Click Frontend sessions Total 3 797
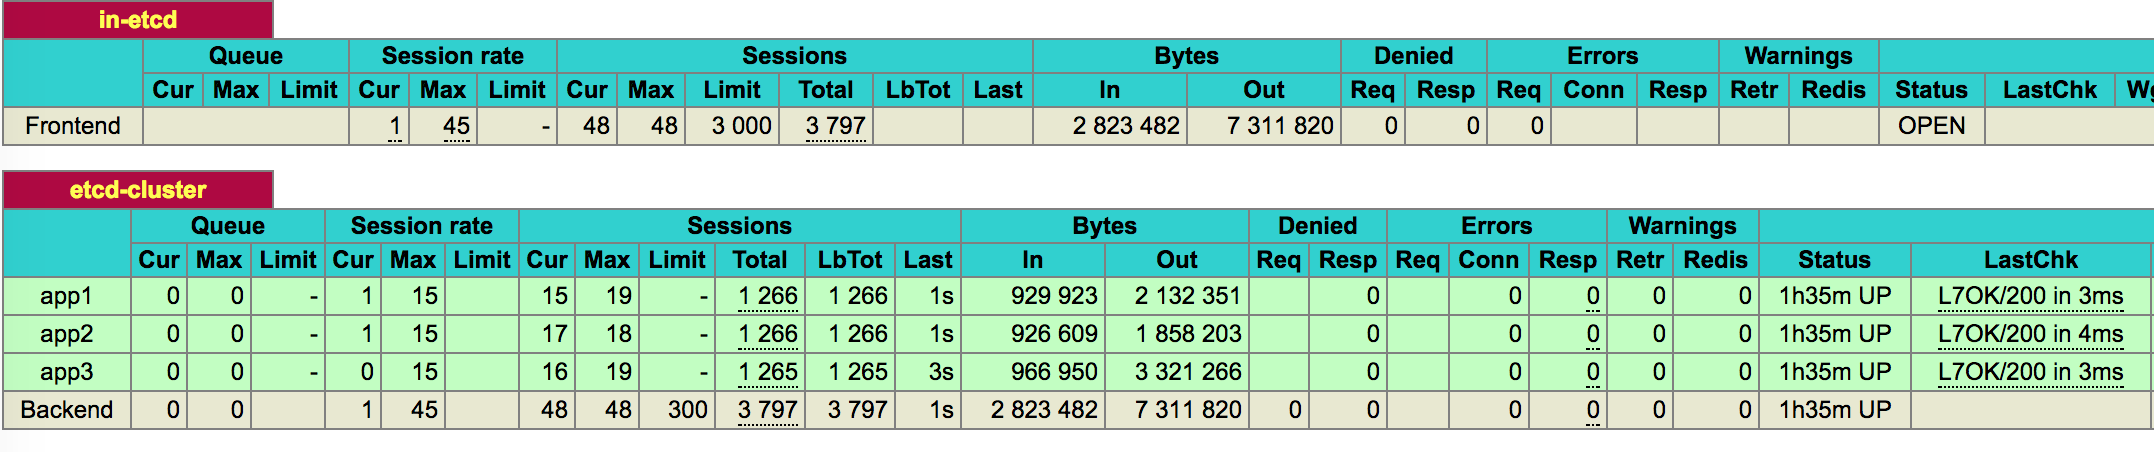 pyautogui.click(x=835, y=126)
